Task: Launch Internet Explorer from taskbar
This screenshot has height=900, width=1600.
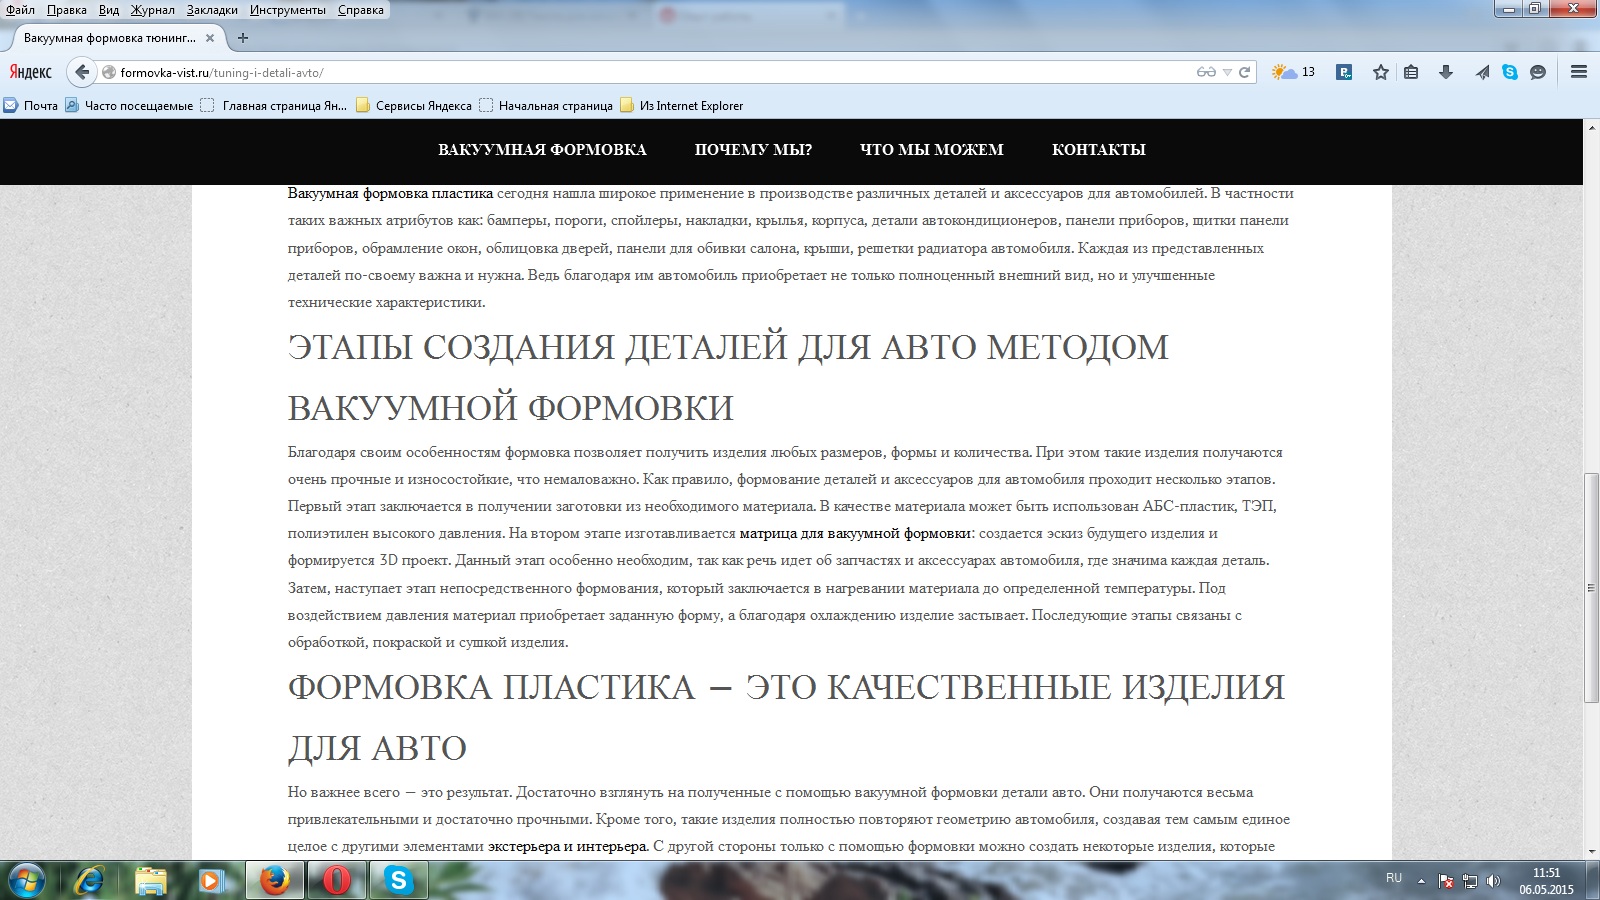Action: click(90, 880)
